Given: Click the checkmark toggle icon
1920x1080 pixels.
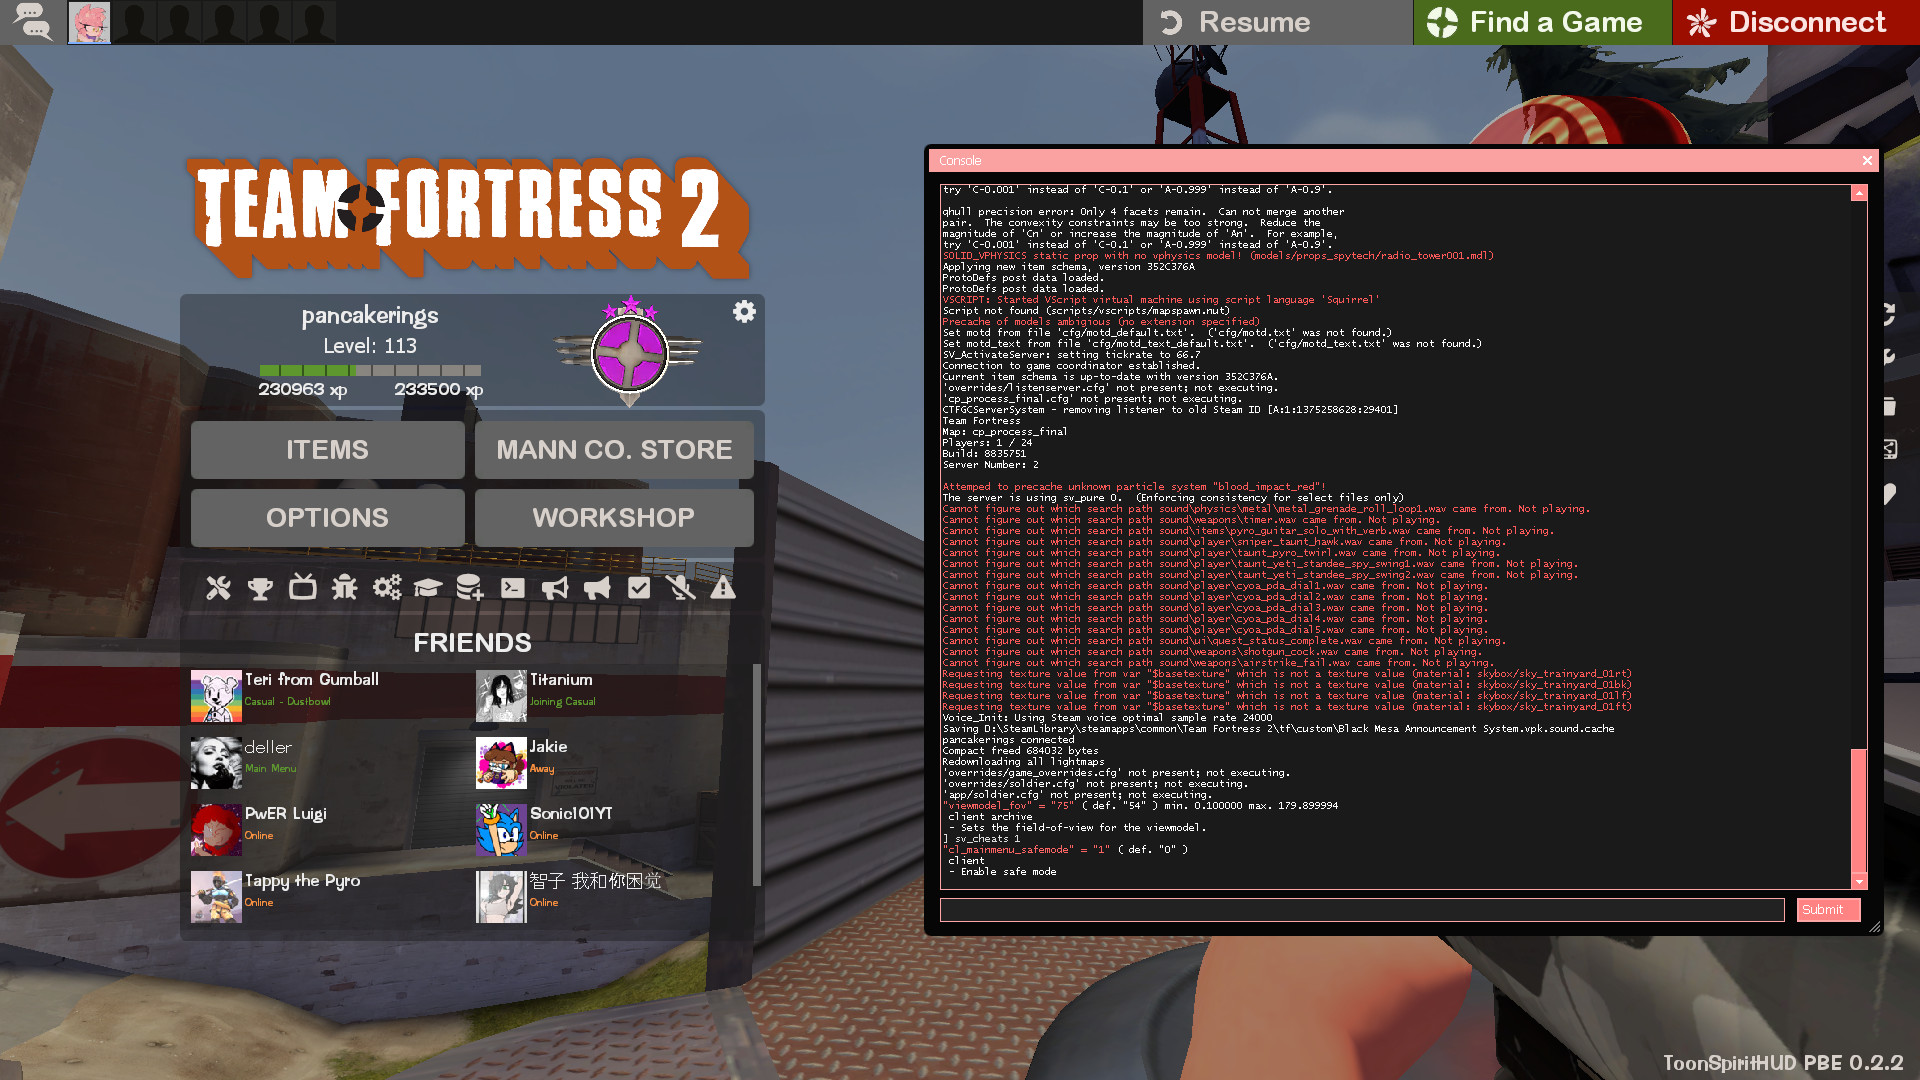Looking at the screenshot, I should [639, 588].
